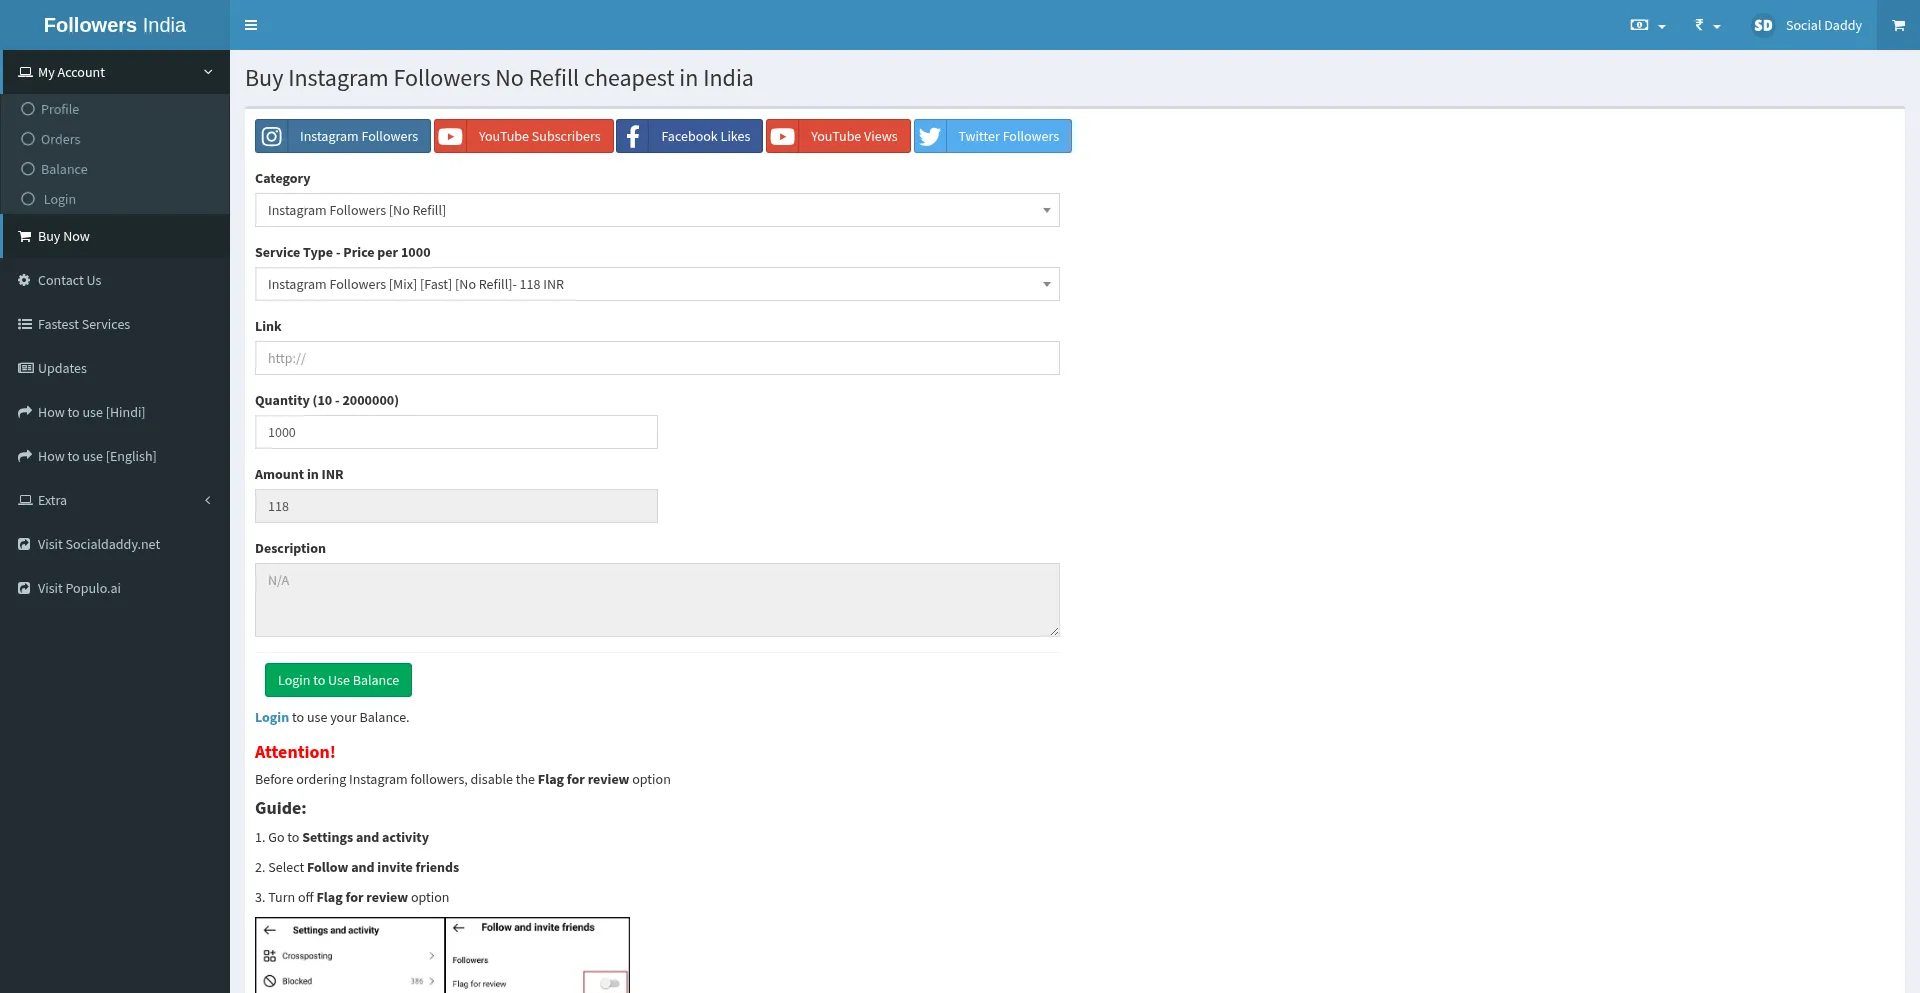Click the circle icon beside Profile
Screen dimensions: 1920x993
coord(28,109)
